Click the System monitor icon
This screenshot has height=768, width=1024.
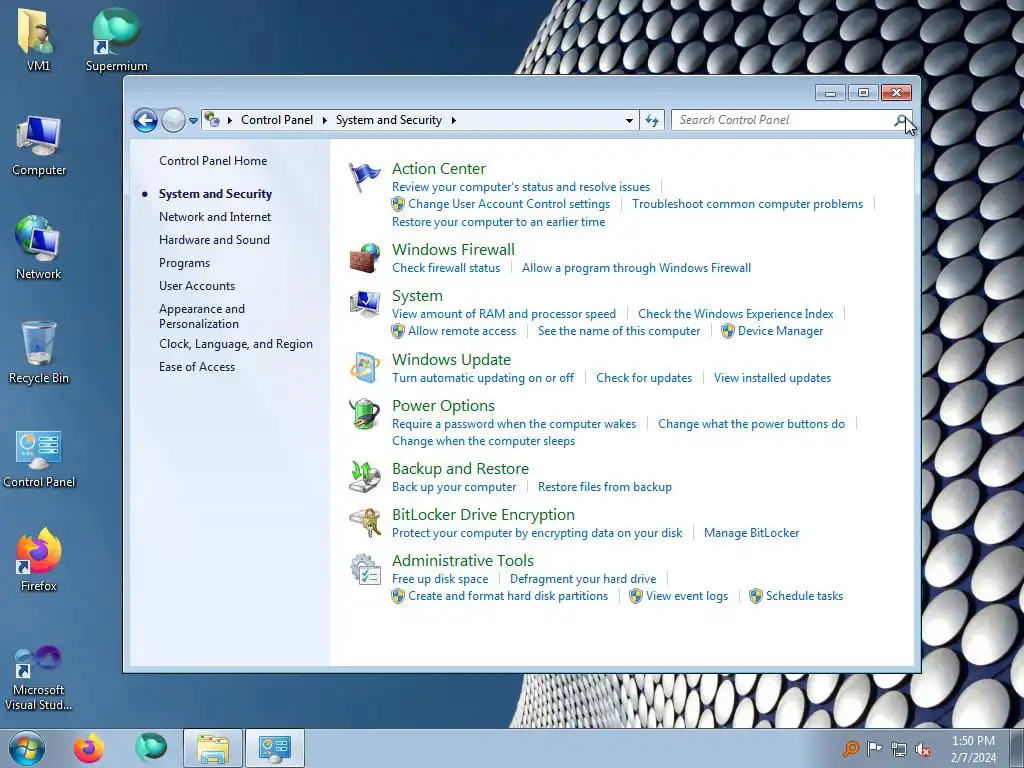click(x=364, y=304)
